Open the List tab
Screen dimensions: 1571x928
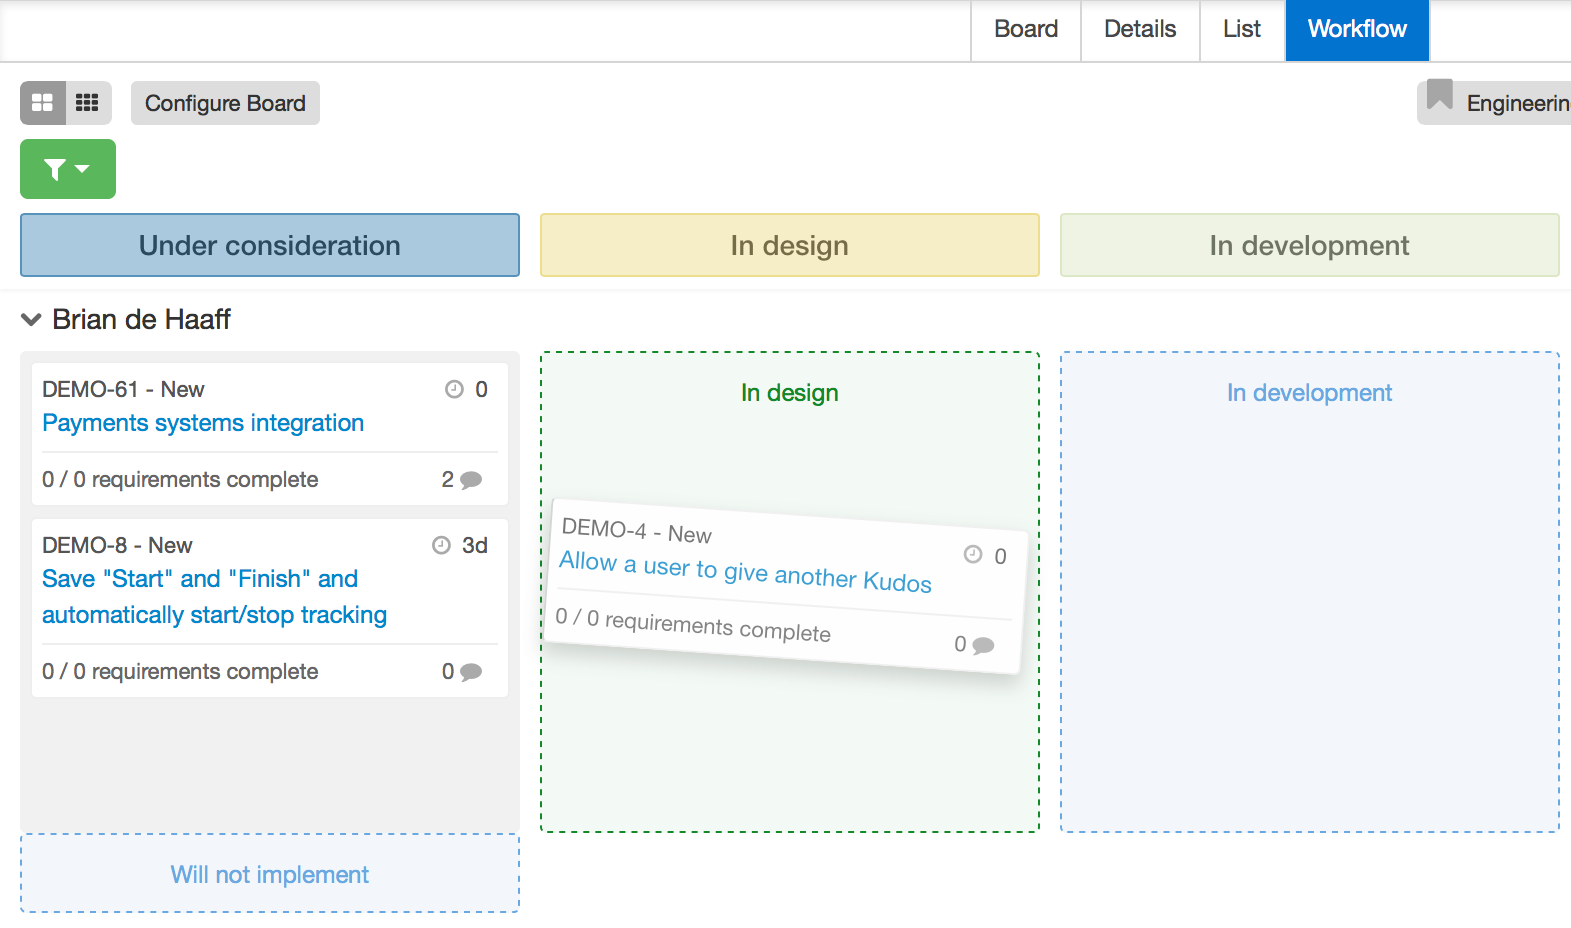tap(1242, 30)
